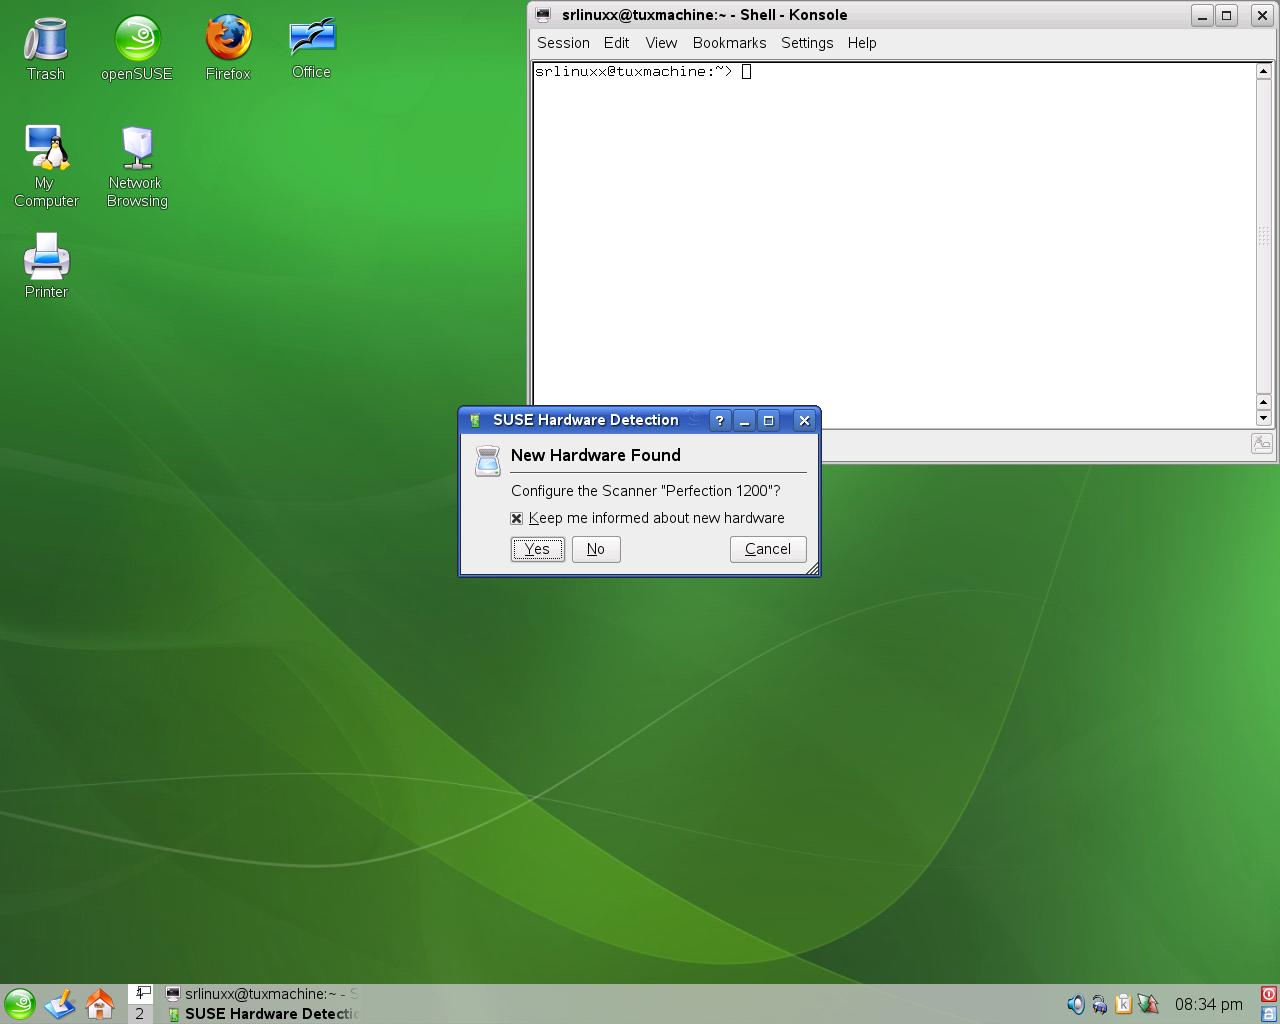Click the help question mark on the dialog
This screenshot has height=1024, width=1280.
(x=719, y=421)
